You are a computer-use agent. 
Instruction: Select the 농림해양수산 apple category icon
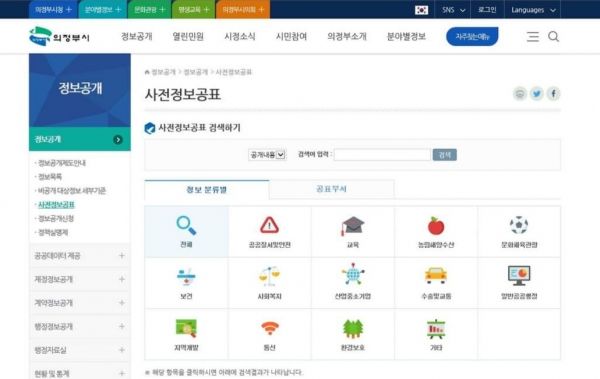pos(436,225)
